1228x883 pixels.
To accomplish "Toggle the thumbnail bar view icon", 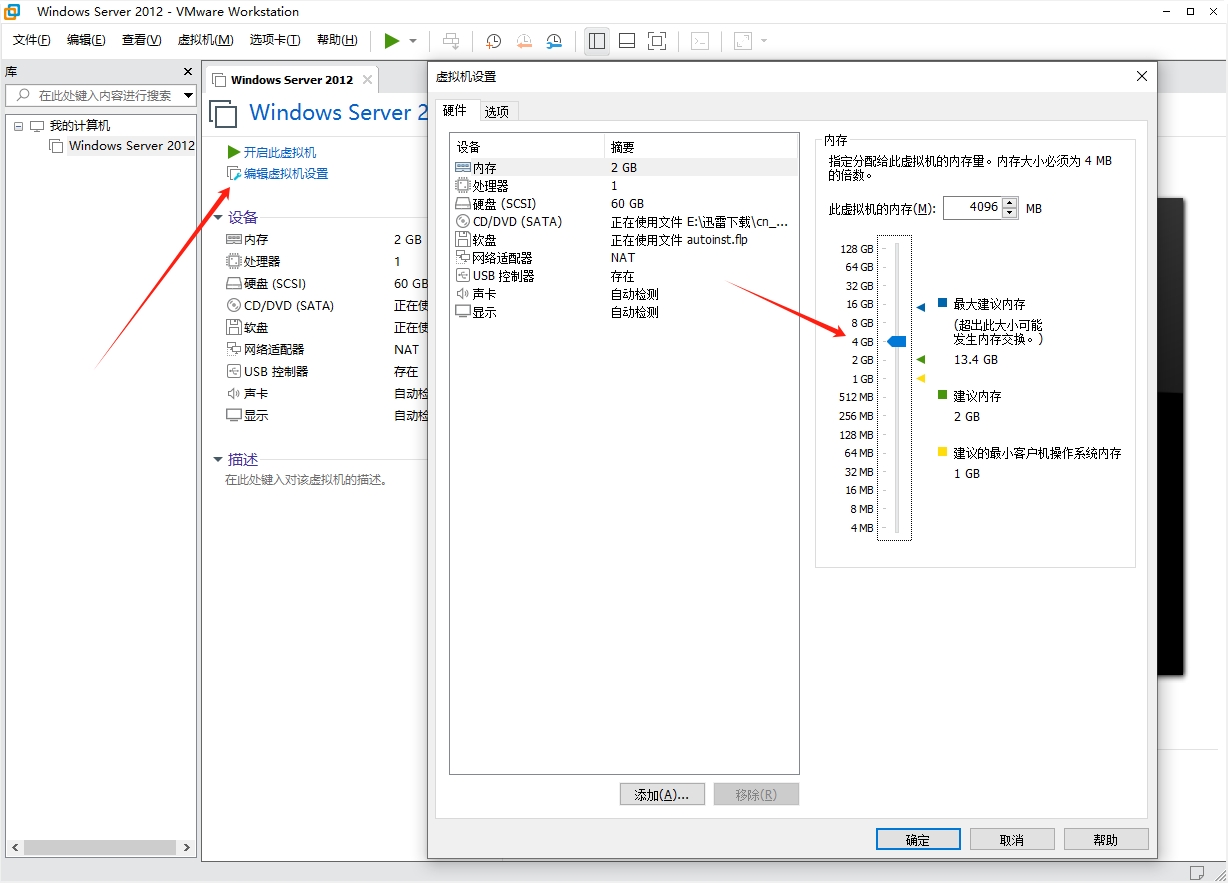I will (627, 41).
